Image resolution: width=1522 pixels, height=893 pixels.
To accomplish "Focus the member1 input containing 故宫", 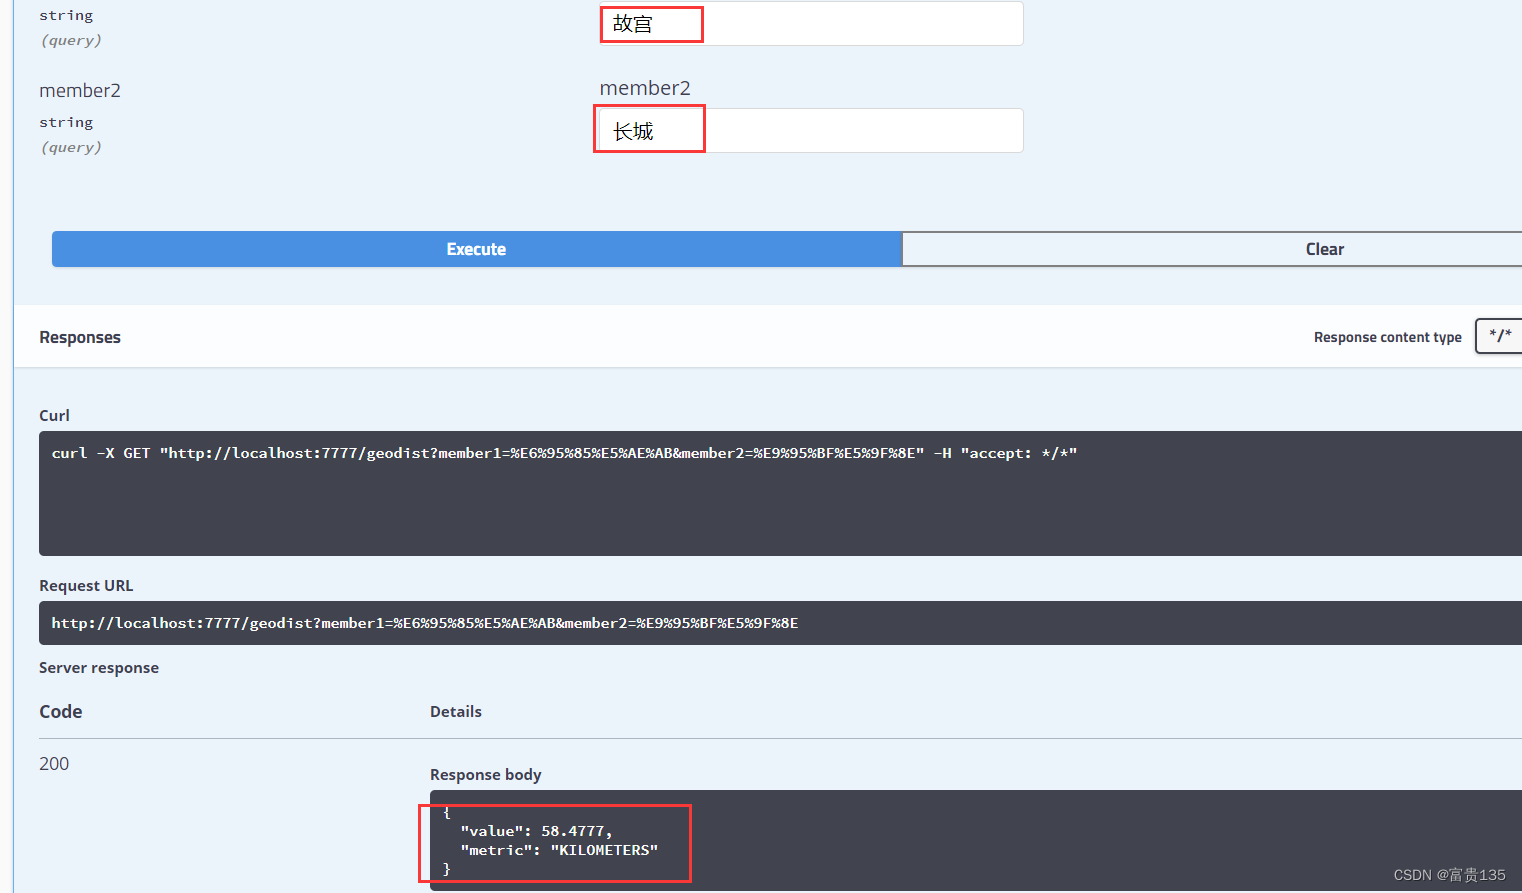I will tap(811, 23).
